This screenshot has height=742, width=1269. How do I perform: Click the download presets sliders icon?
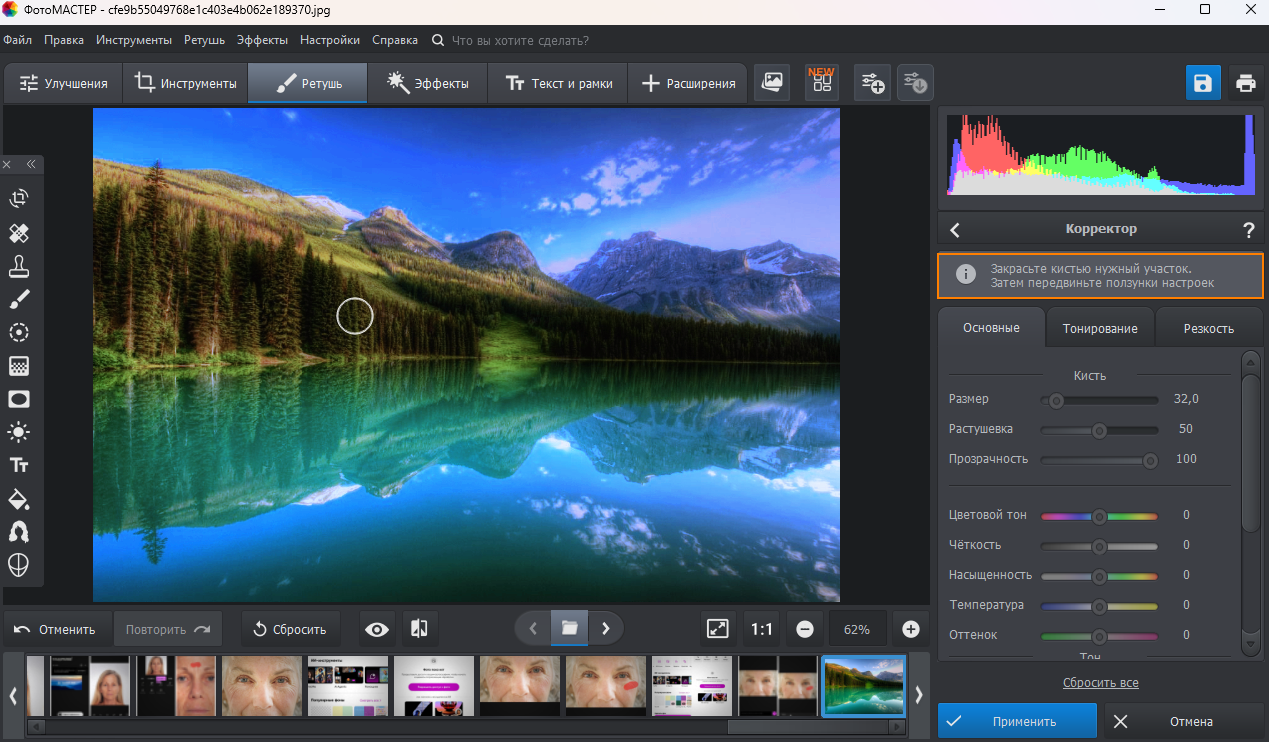pyautogui.click(x=914, y=83)
